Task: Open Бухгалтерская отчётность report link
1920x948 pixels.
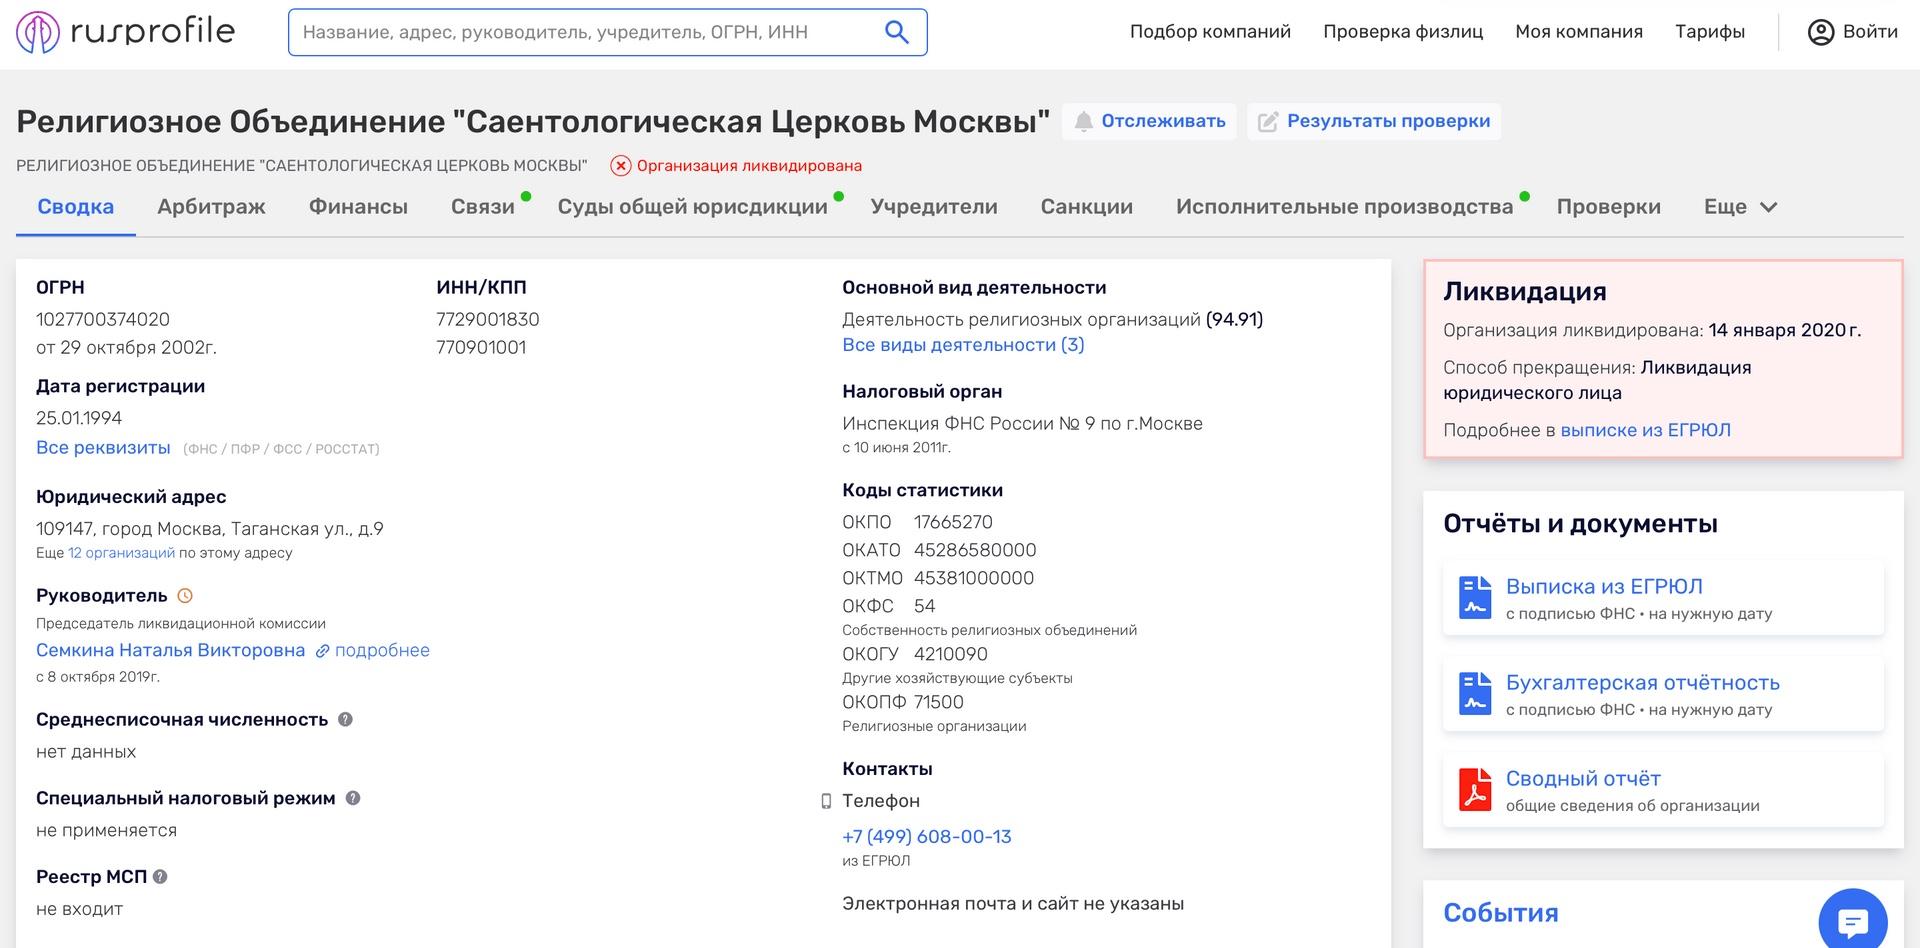Action: coord(1643,683)
